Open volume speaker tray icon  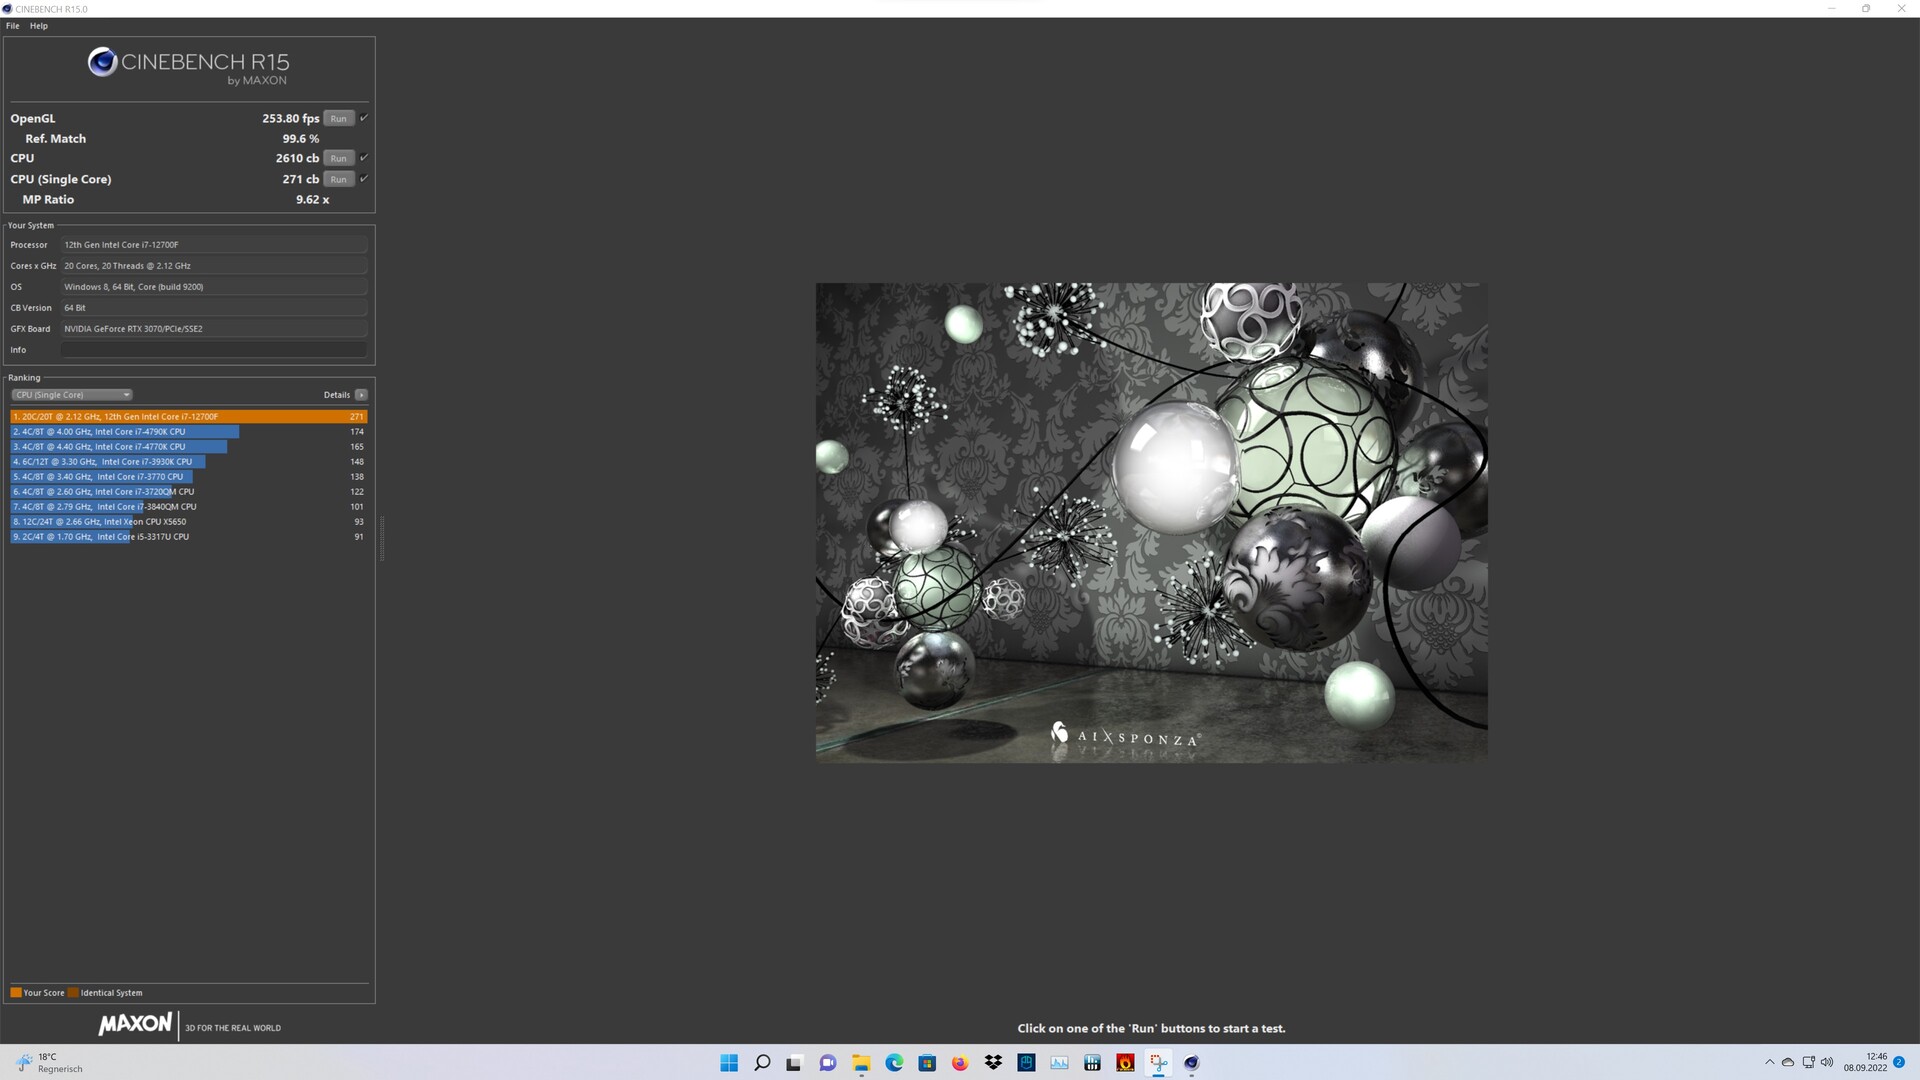[1827, 1063]
